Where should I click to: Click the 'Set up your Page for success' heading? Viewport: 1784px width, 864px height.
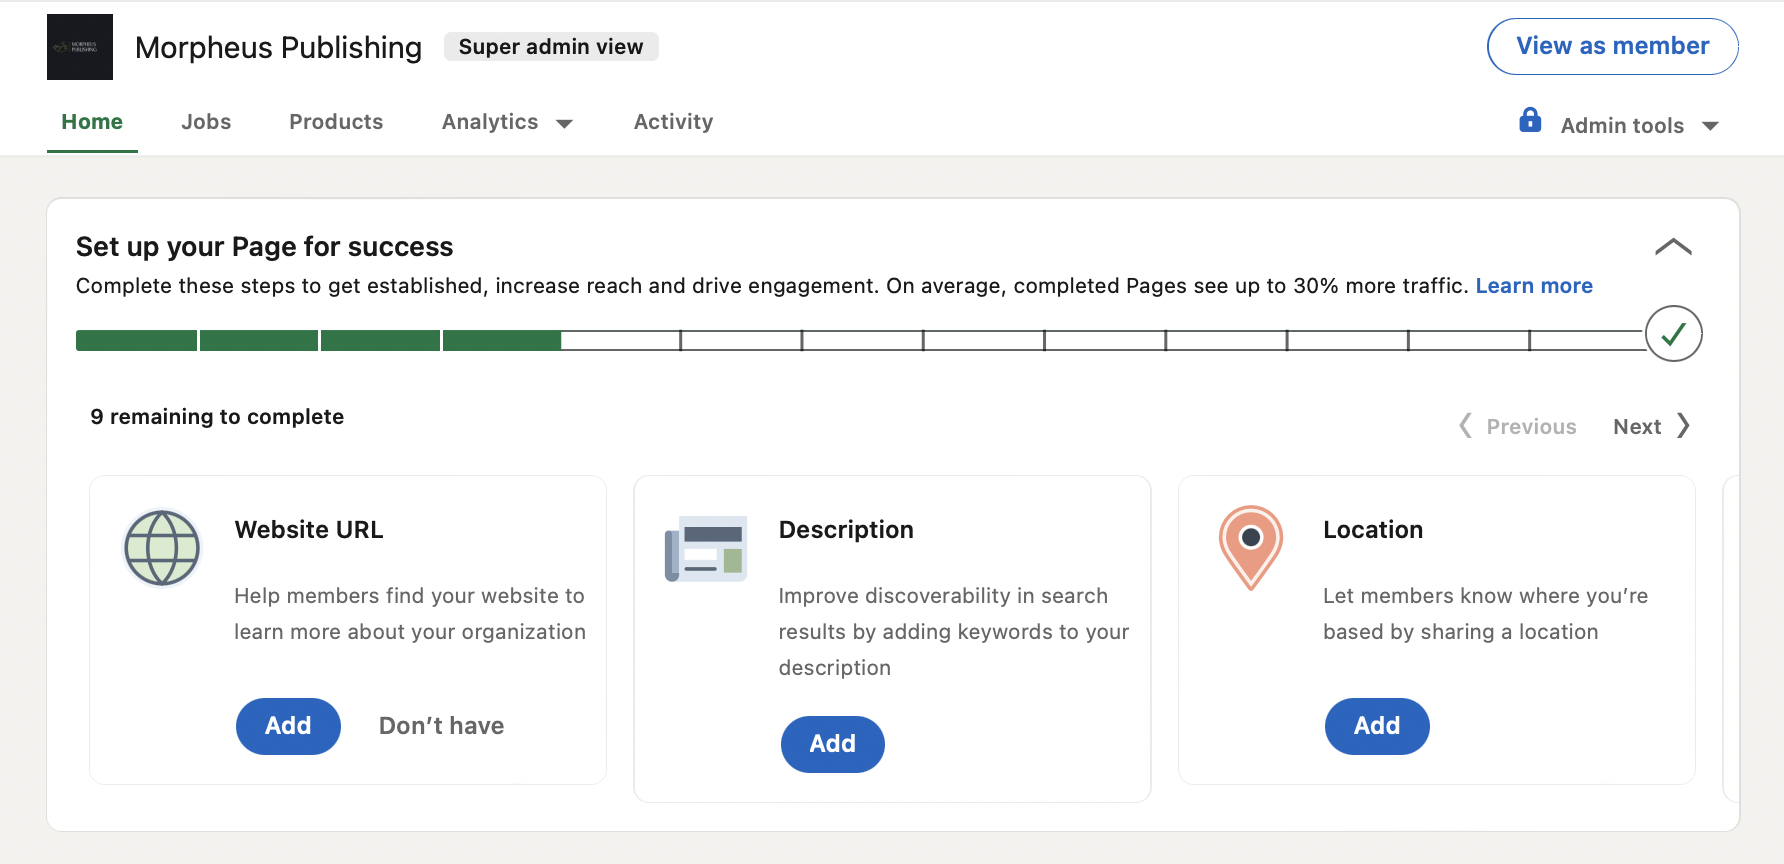pos(265,247)
